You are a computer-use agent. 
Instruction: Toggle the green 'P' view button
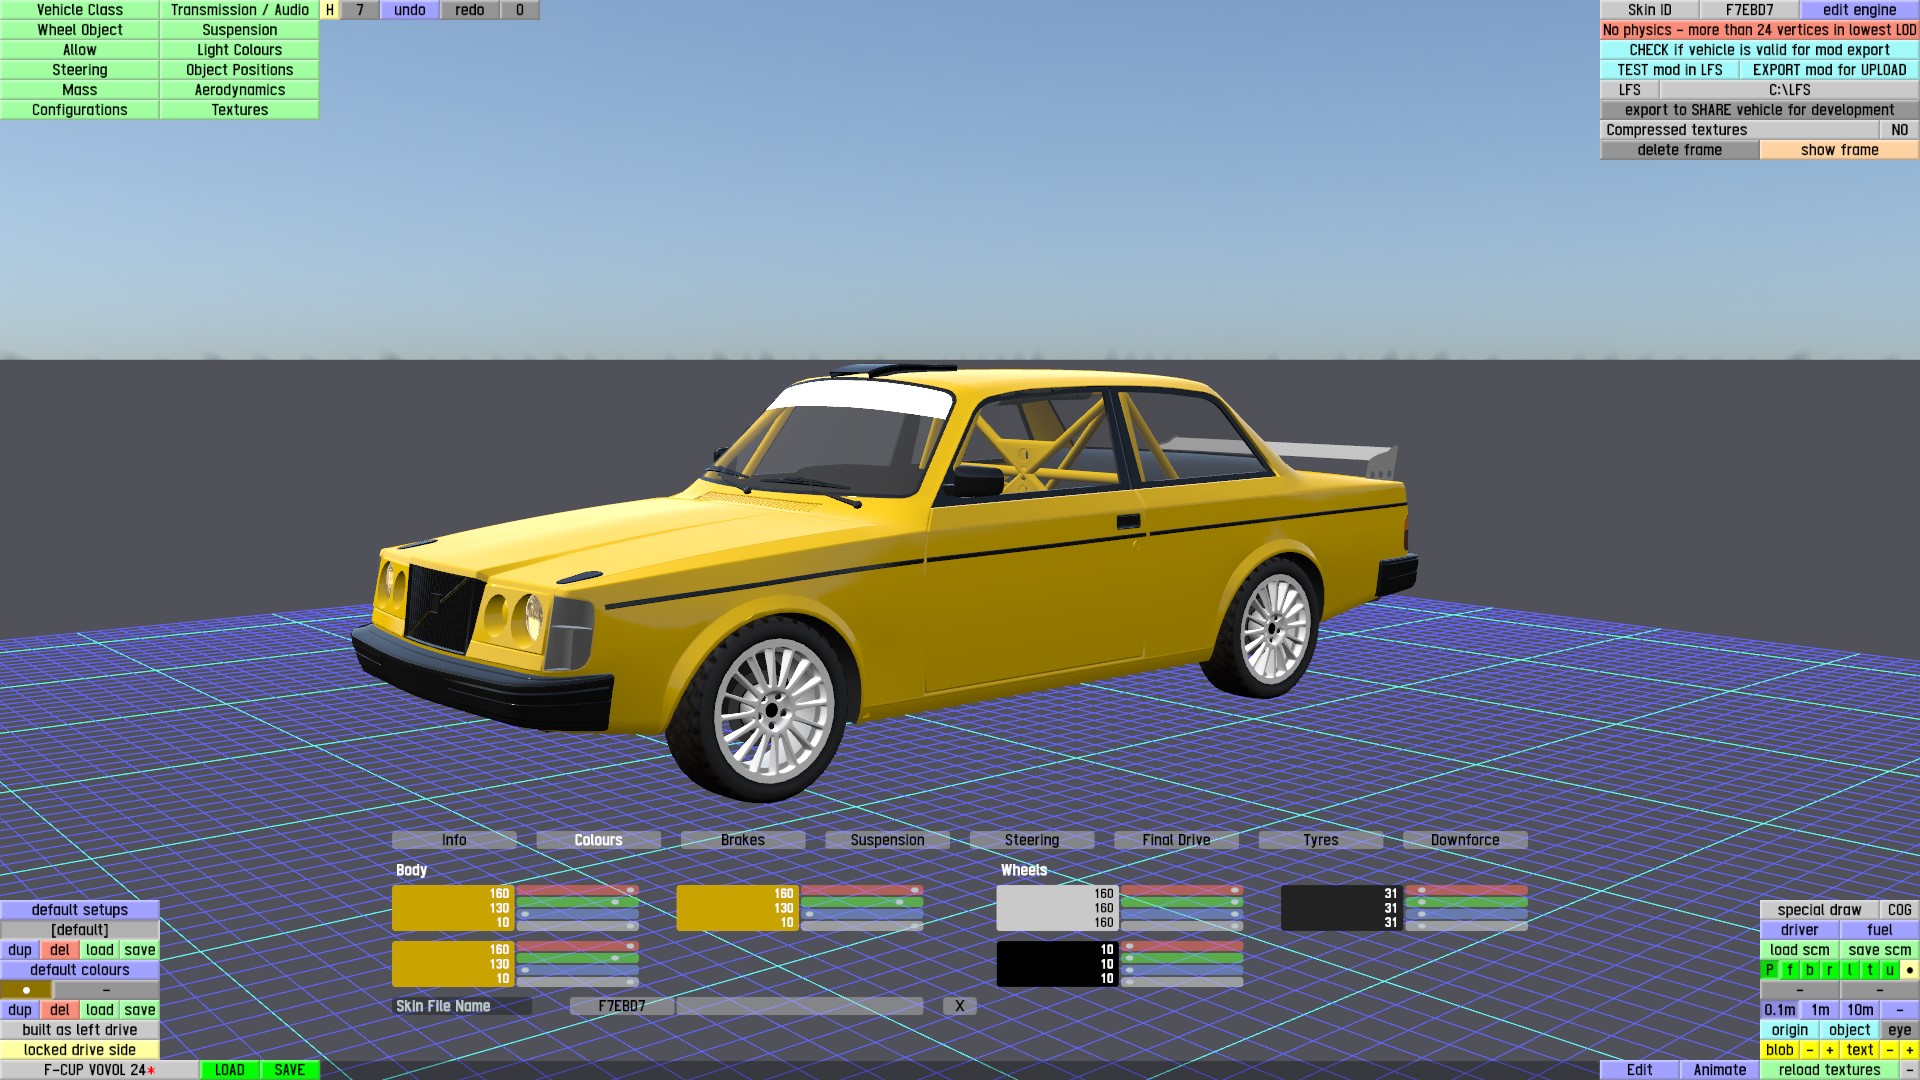coord(1769,970)
